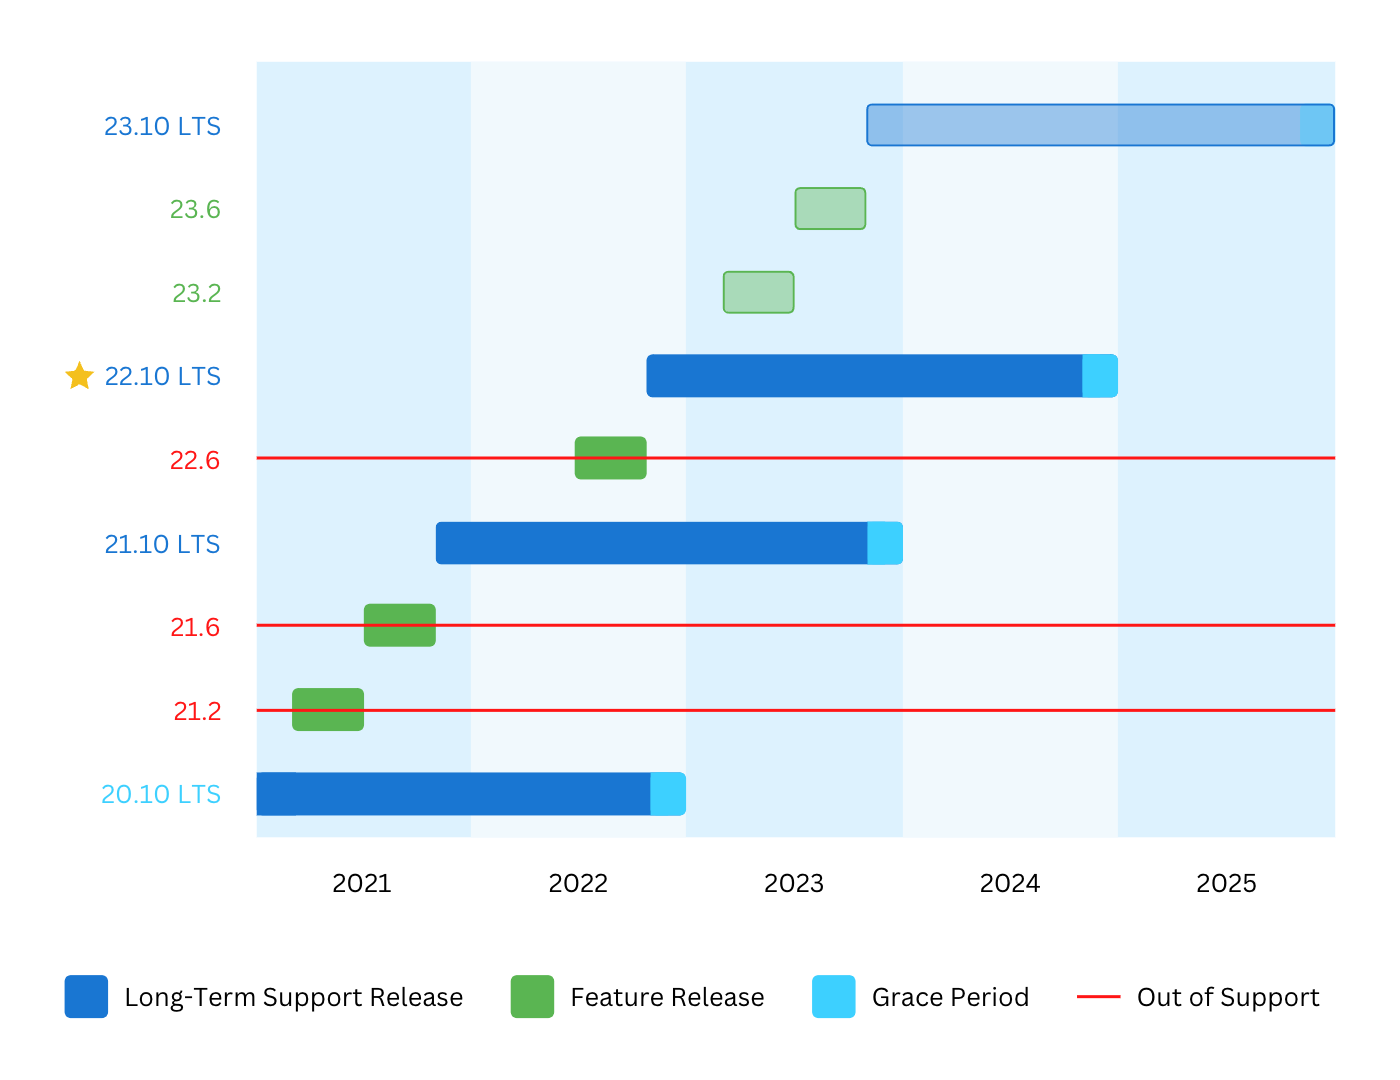Select the 20.10 LTS dark blue bar
Screen dimensions: 1400x1080
(x=454, y=794)
